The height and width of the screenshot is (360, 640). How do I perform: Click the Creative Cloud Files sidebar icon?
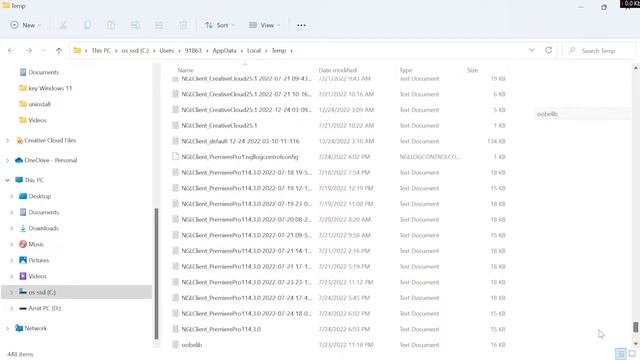(x=19, y=140)
